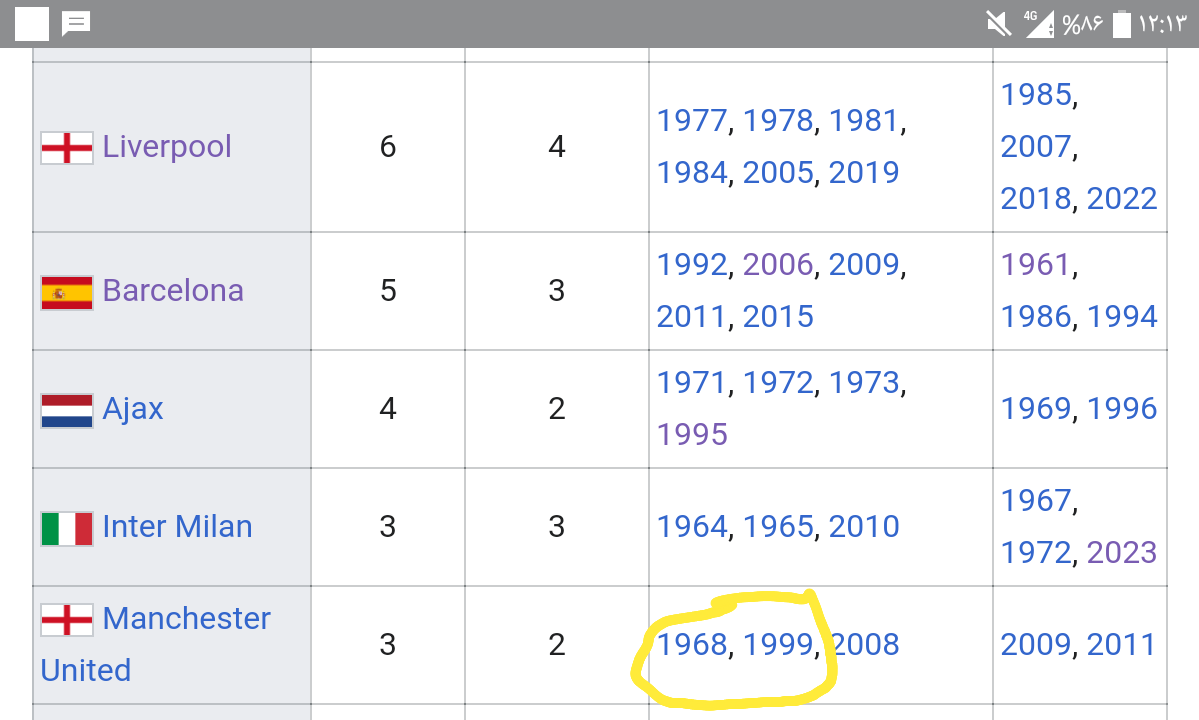Click the Netherlands flag beside Ajax

(x=67, y=410)
